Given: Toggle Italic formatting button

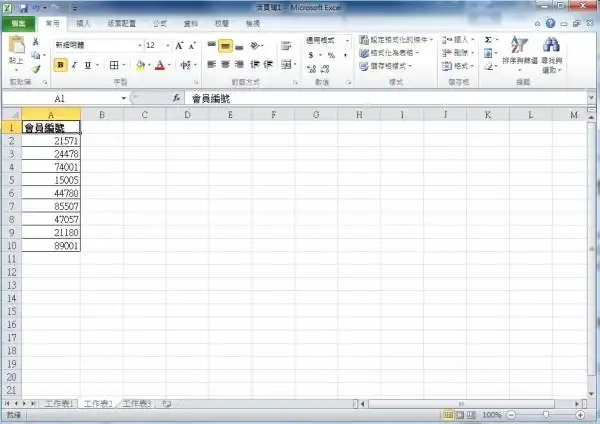Looking at the screenshot, I should pos(74,65).
